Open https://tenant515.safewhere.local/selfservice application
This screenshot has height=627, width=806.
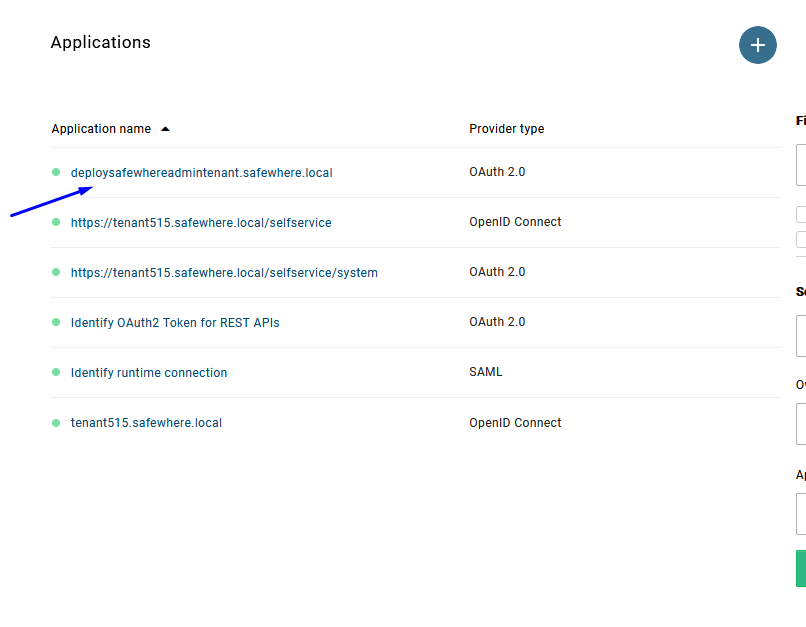click(201, 223)
